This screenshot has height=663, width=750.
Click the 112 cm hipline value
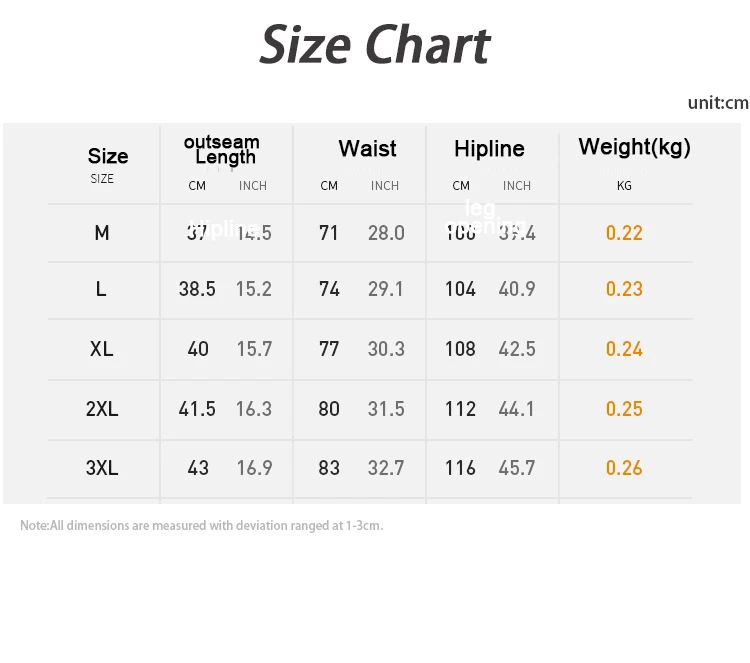pos(460,409)
